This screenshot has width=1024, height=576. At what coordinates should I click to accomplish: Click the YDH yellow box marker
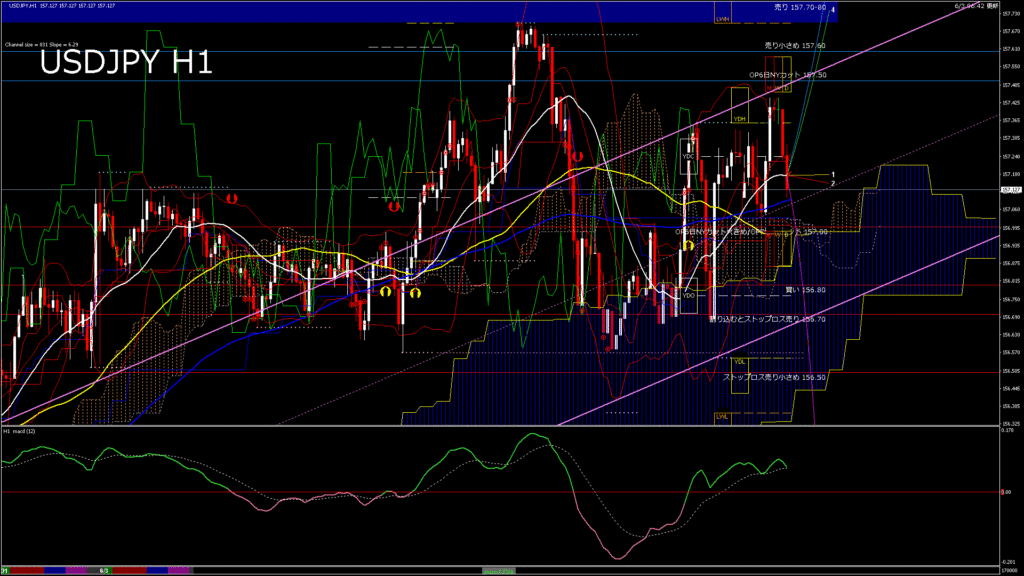pyautogui.click(x=740, y=119)
